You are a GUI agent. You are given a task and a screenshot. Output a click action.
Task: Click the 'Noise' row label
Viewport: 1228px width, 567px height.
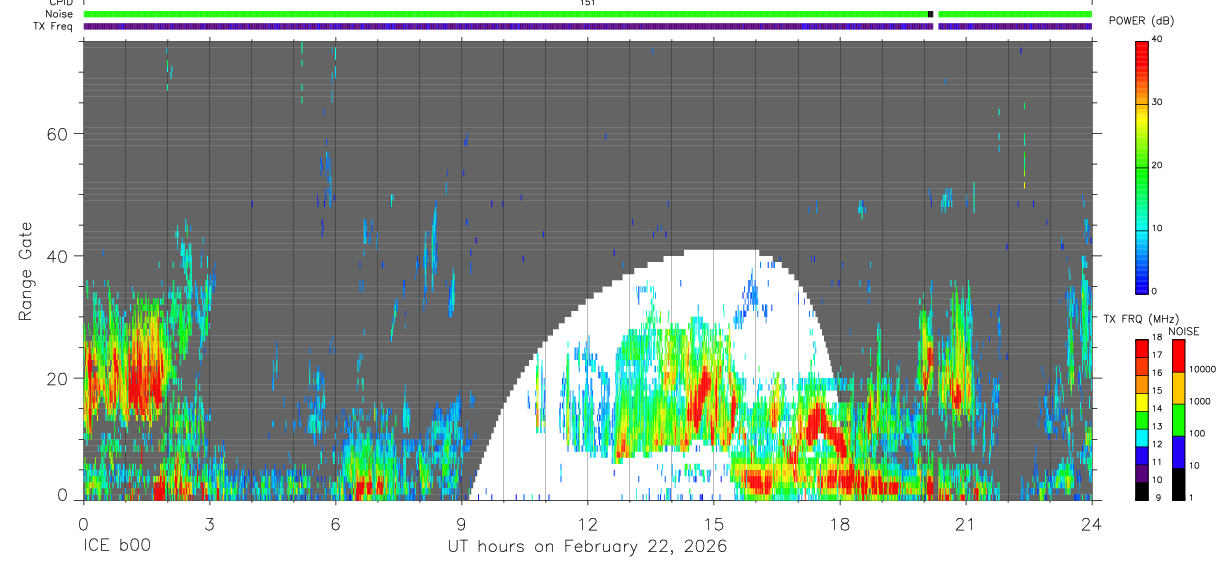click(x=59, y=14)
